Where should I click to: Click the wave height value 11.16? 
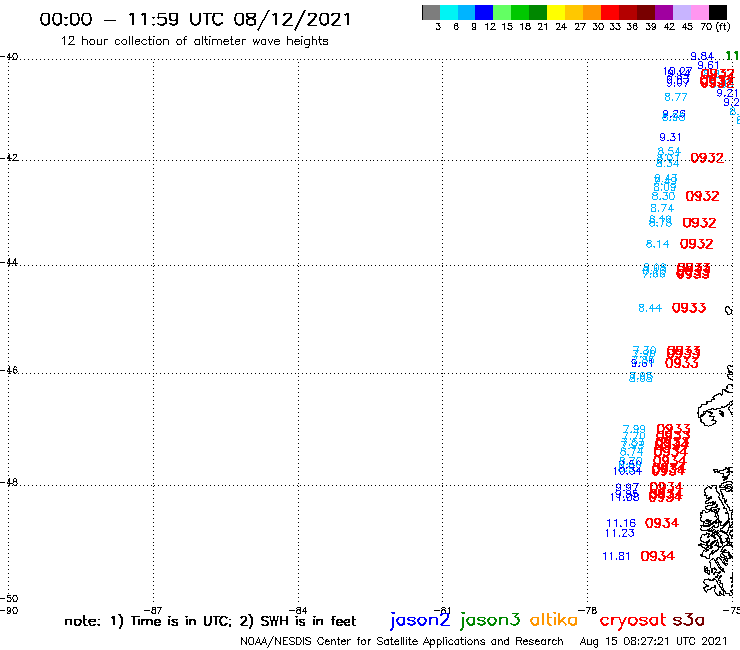[621, 523]
